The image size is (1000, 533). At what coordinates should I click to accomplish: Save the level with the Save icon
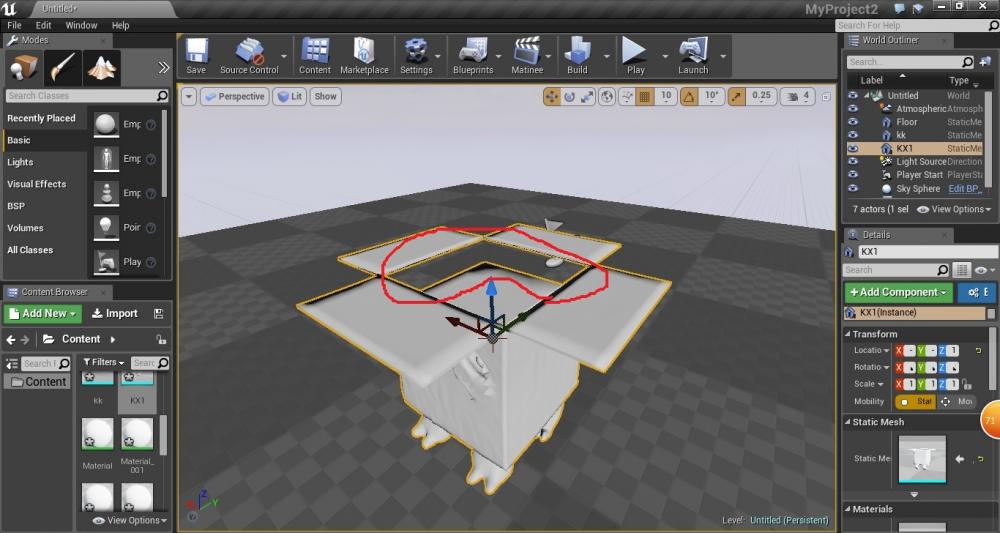click(x=196, y=56)
